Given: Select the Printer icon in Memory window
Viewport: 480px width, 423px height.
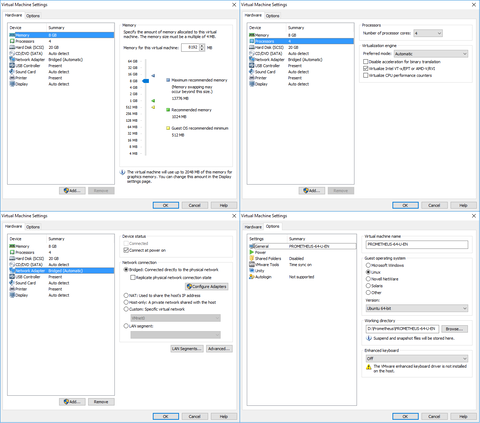Looking at the screenshot, I should [x=12, y=78].
